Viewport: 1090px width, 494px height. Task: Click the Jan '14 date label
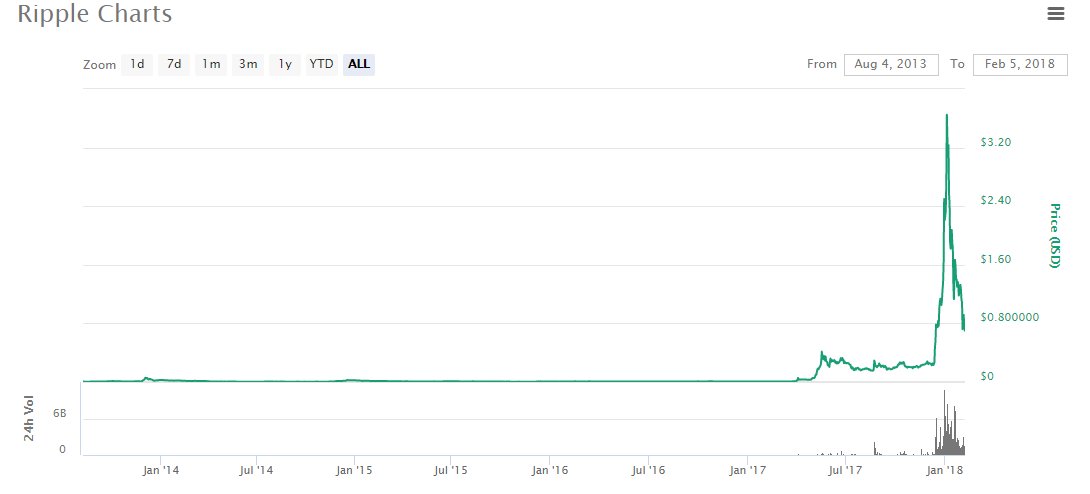pyautogui.click(x=161, y=470)
